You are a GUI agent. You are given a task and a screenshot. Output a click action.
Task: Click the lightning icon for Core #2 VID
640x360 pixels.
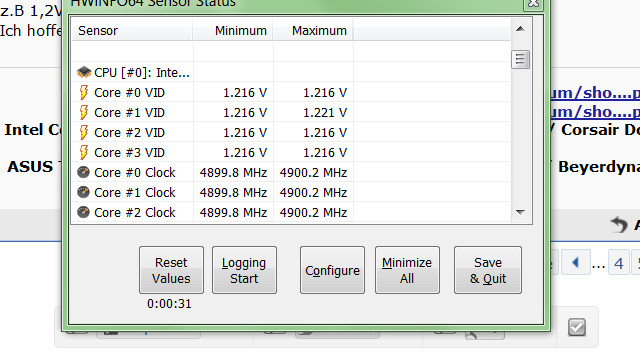coord(84,133)
